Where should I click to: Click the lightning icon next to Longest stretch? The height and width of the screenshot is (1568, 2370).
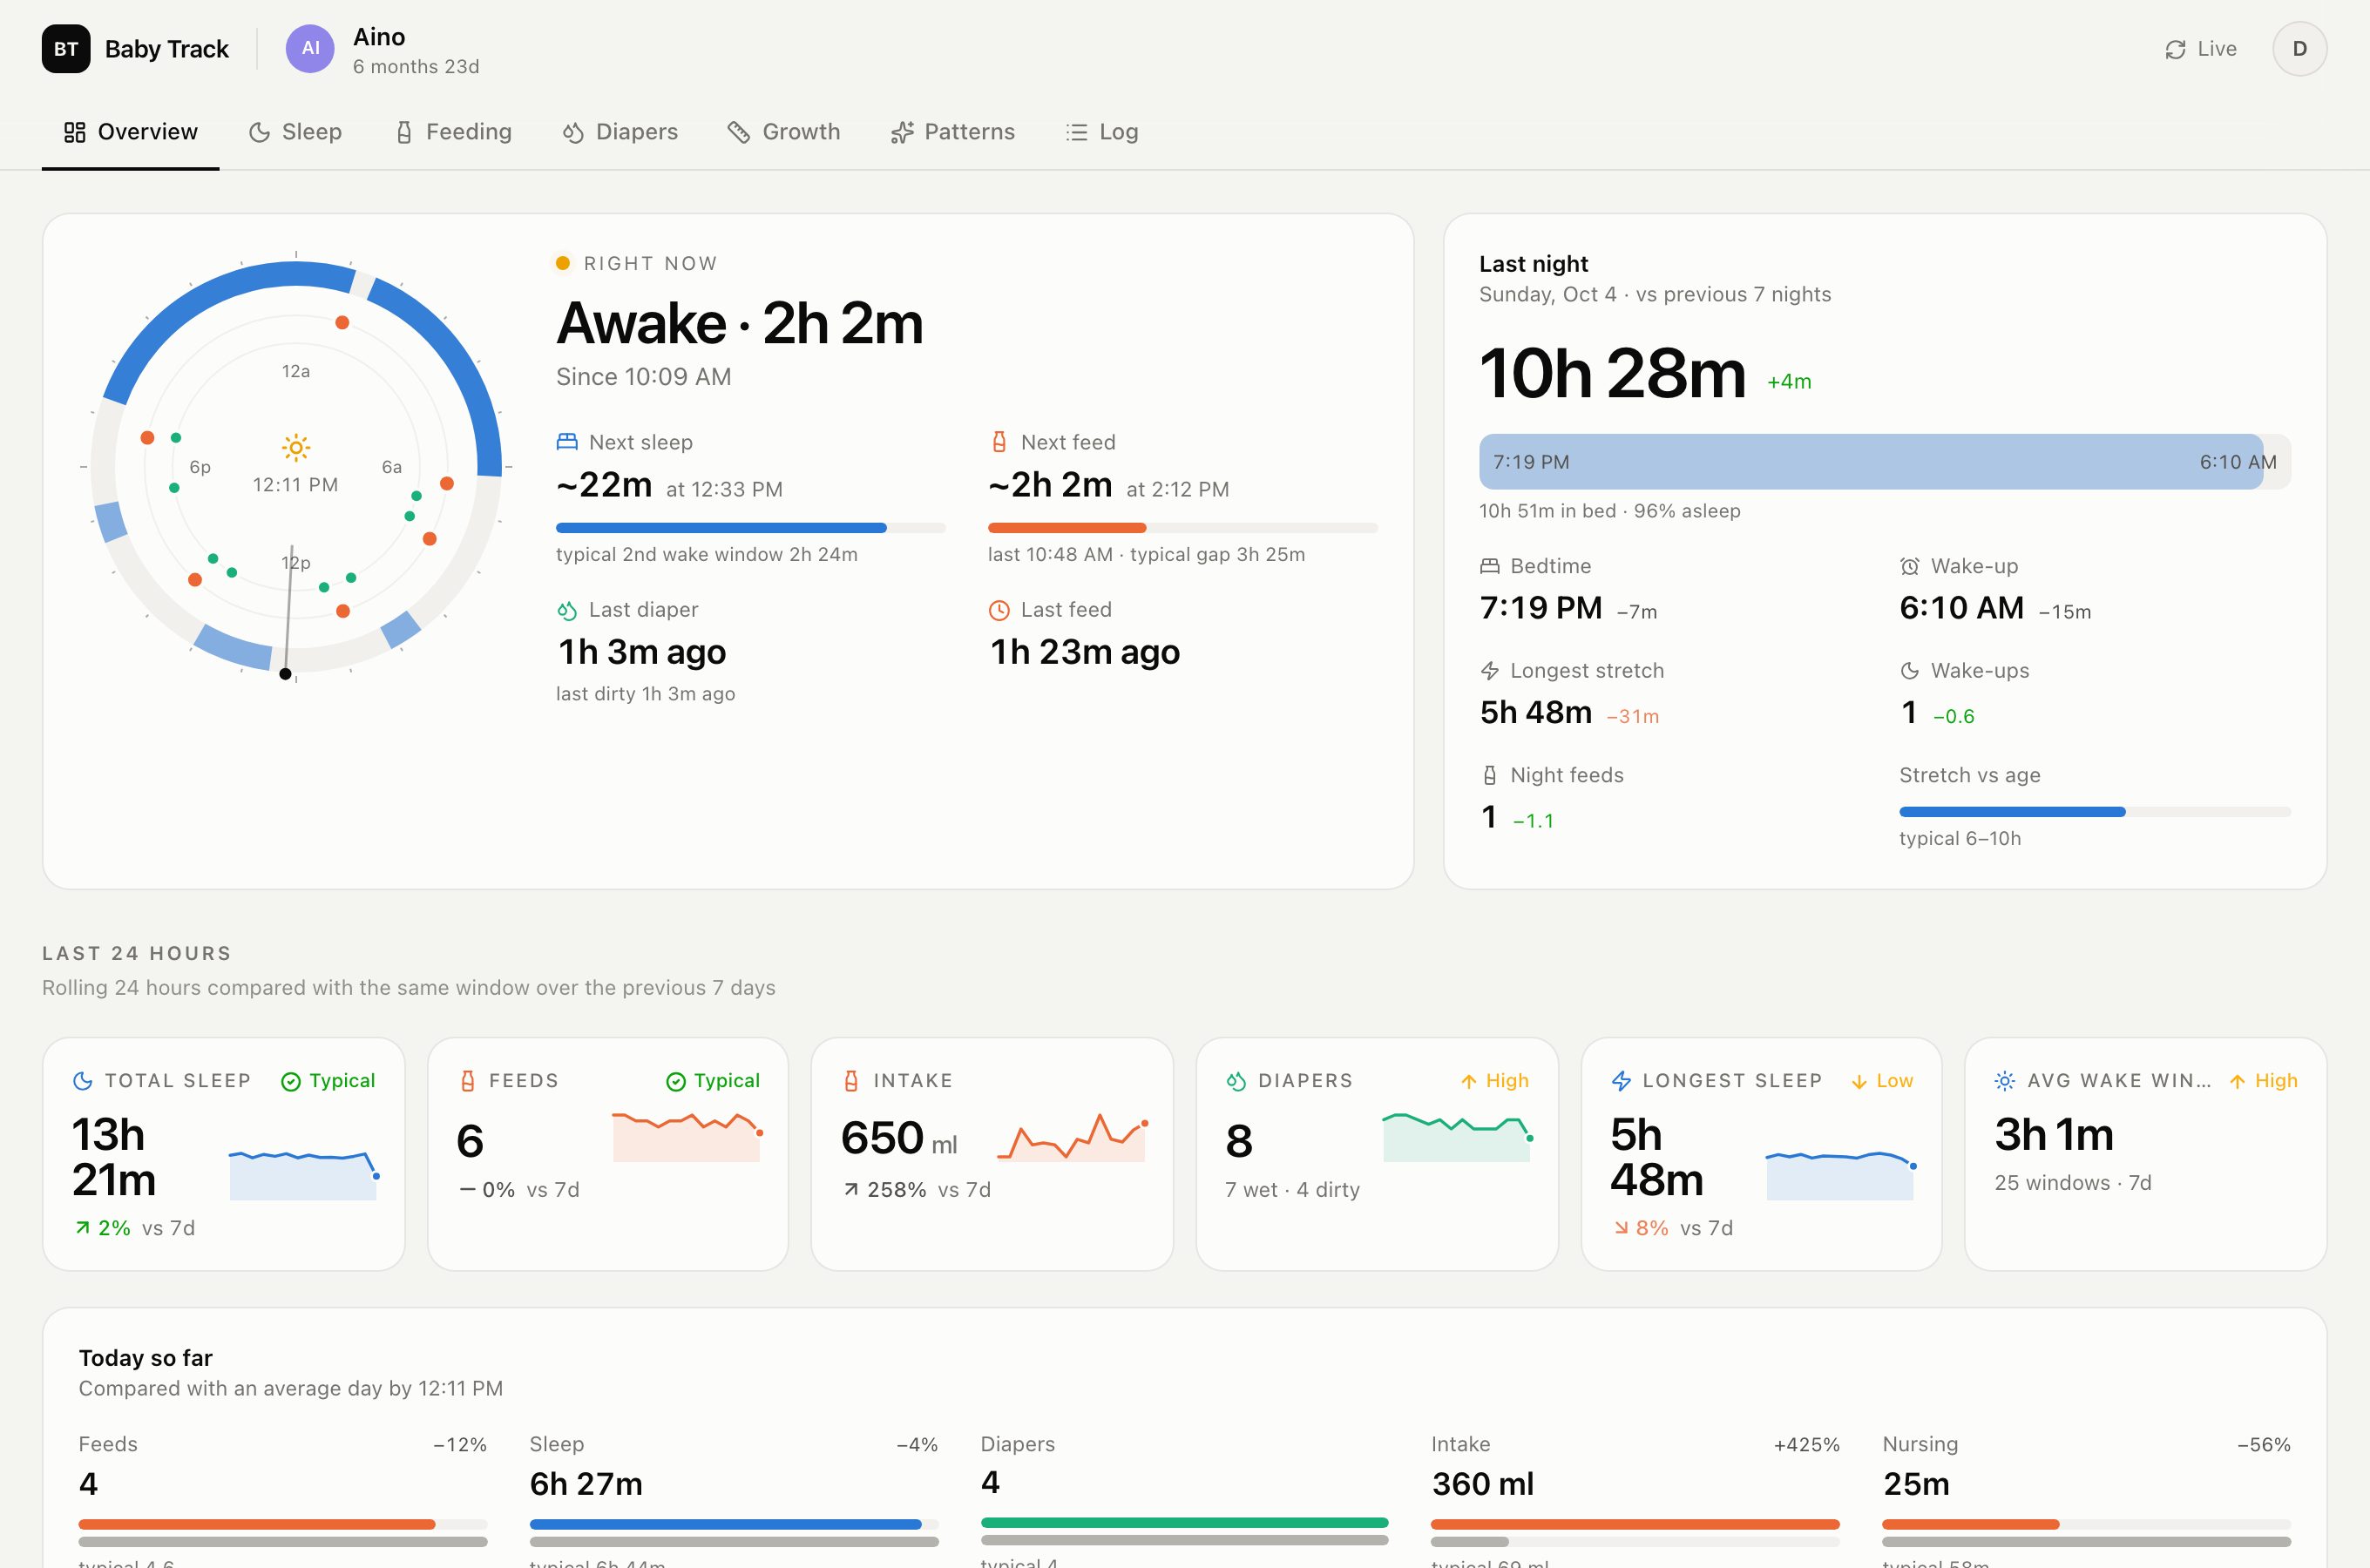[1490, 671]
